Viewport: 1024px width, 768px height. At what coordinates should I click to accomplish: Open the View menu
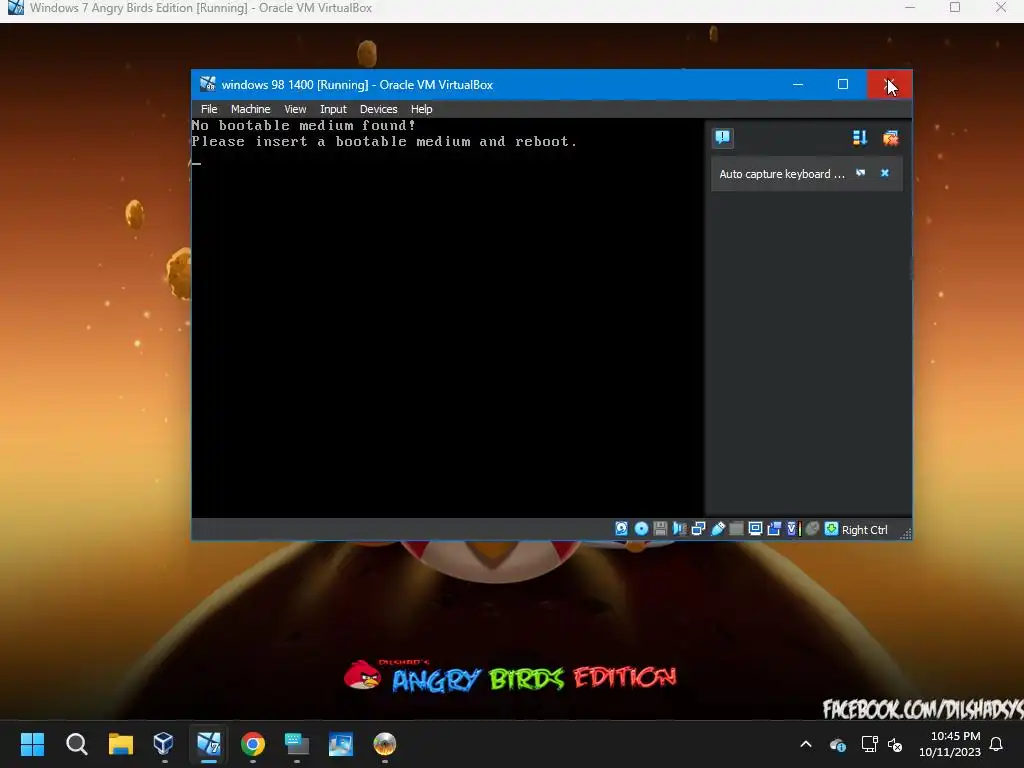click(295, 109)
